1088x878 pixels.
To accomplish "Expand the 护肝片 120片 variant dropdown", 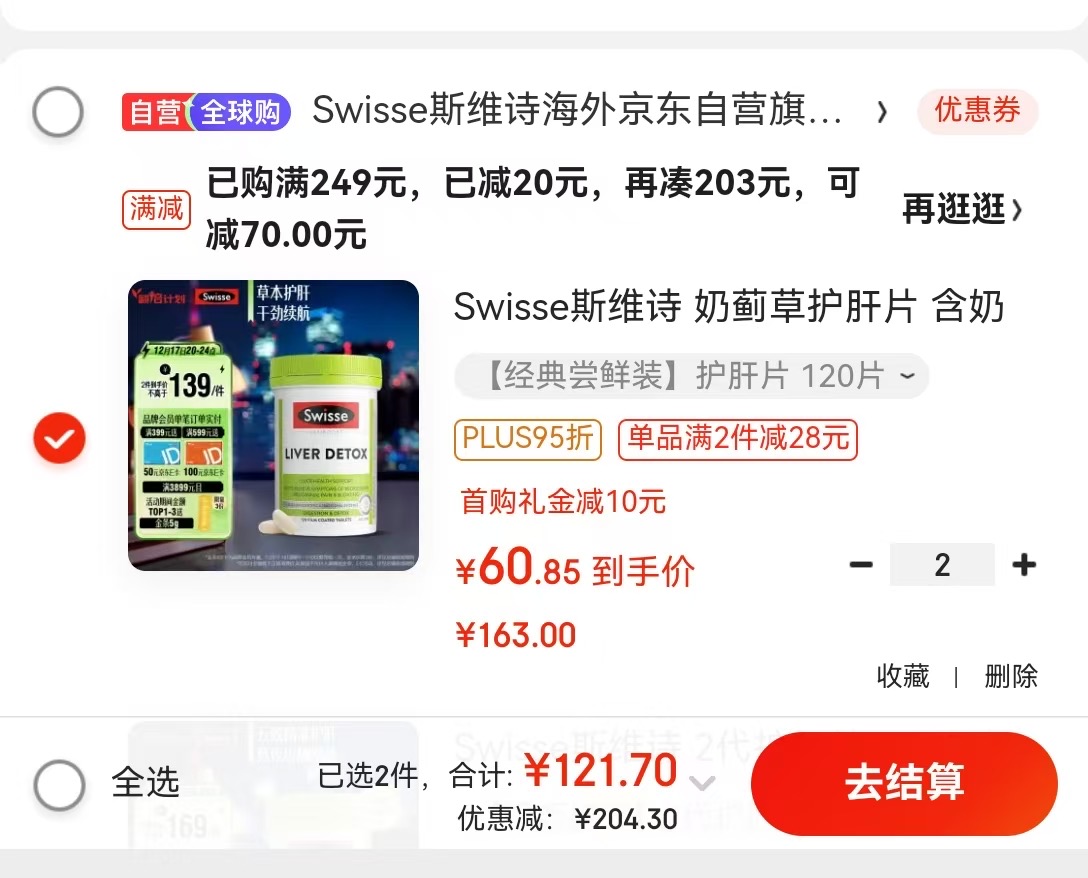I will (692, 376).
